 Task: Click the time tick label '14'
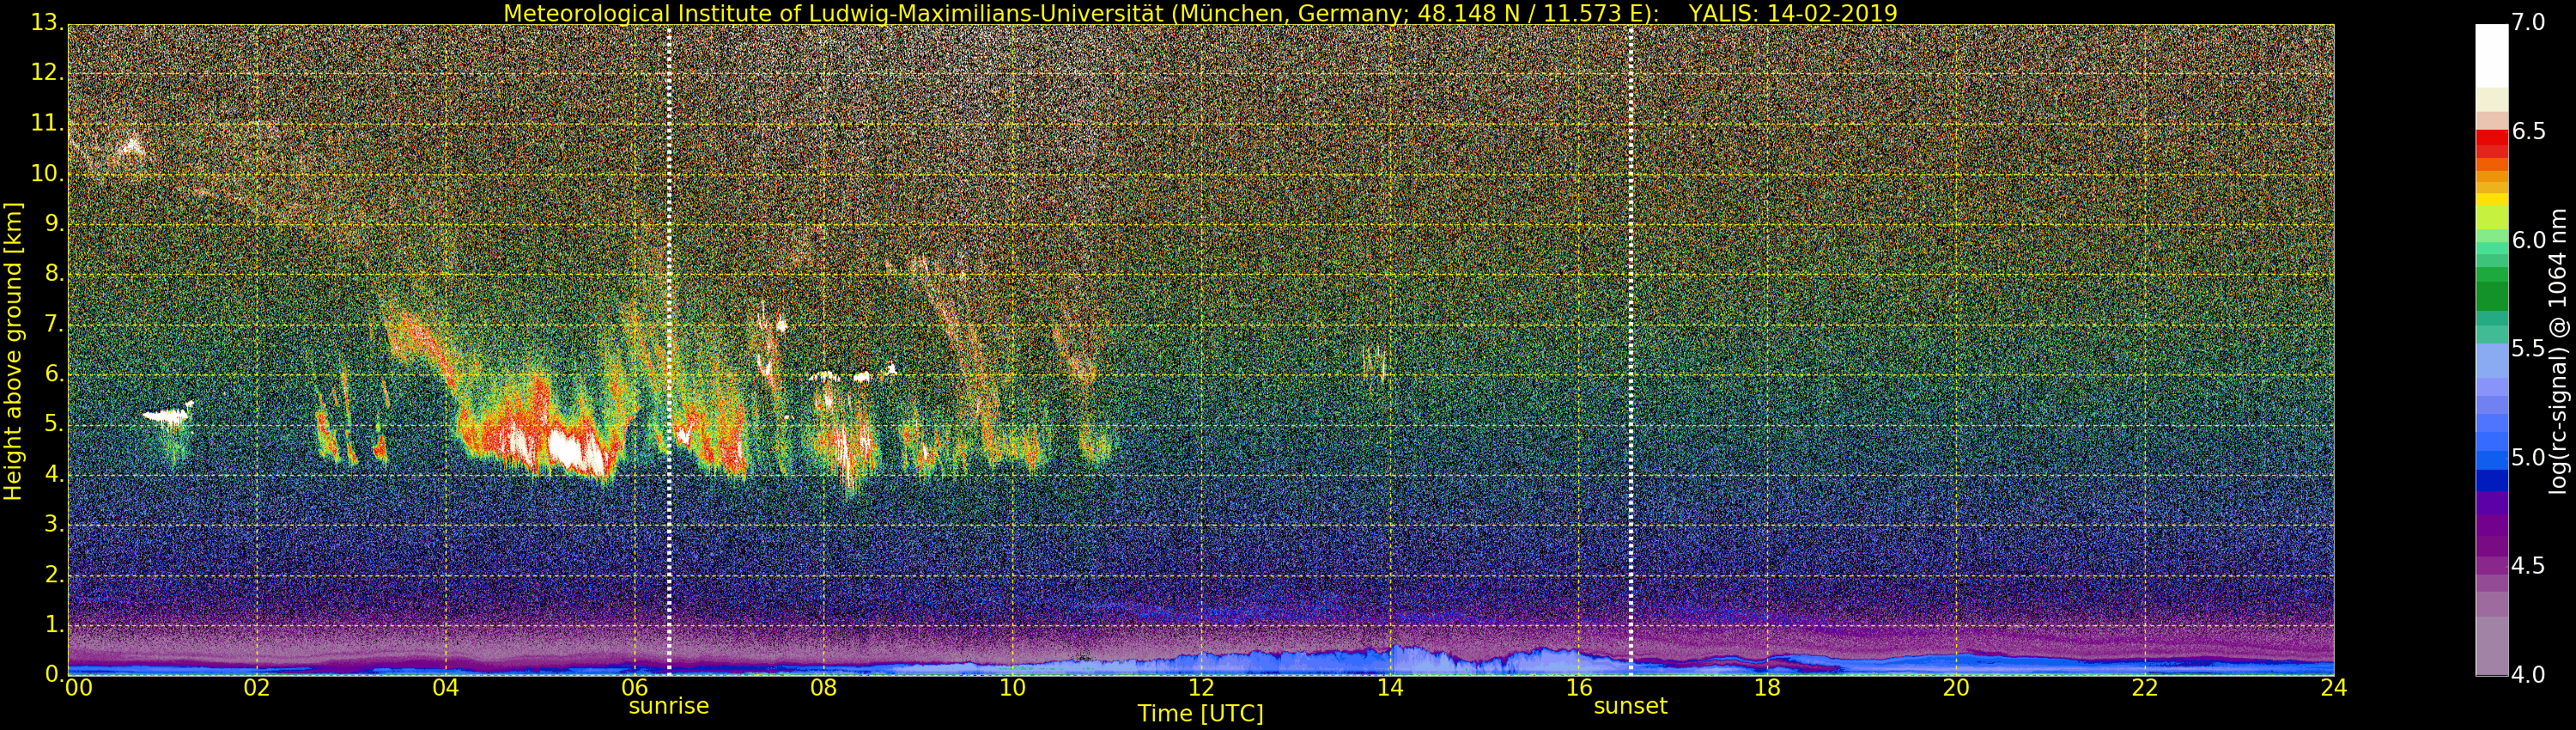[x=1390, y=688]
